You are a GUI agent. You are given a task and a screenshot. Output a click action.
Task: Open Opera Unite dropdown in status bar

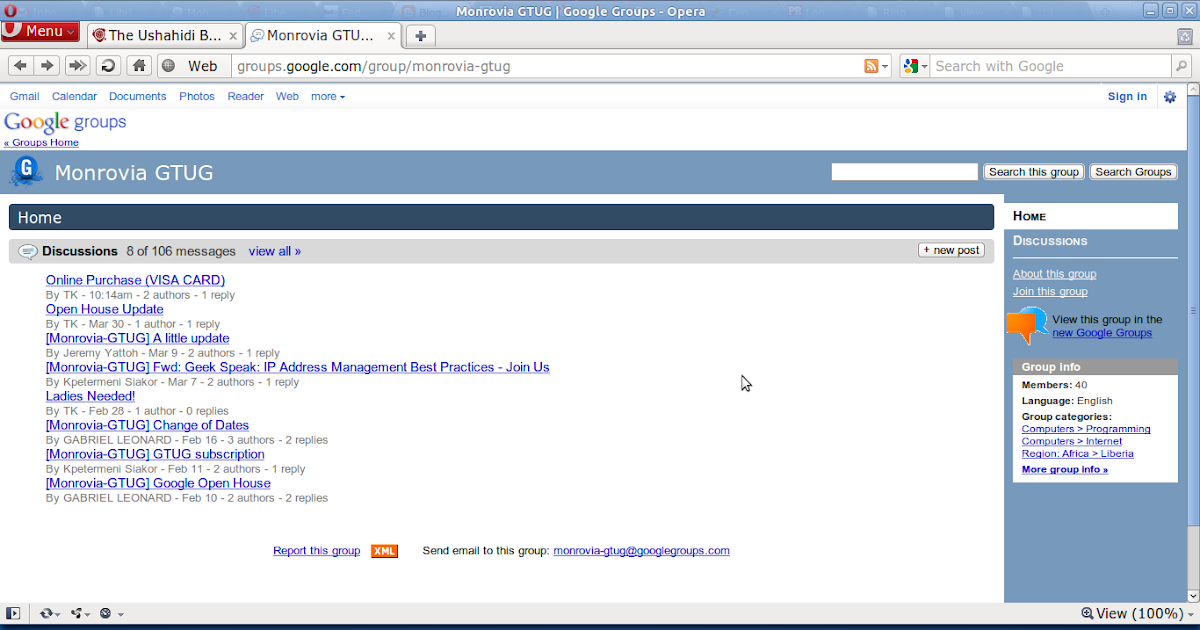tap(80, 613)
